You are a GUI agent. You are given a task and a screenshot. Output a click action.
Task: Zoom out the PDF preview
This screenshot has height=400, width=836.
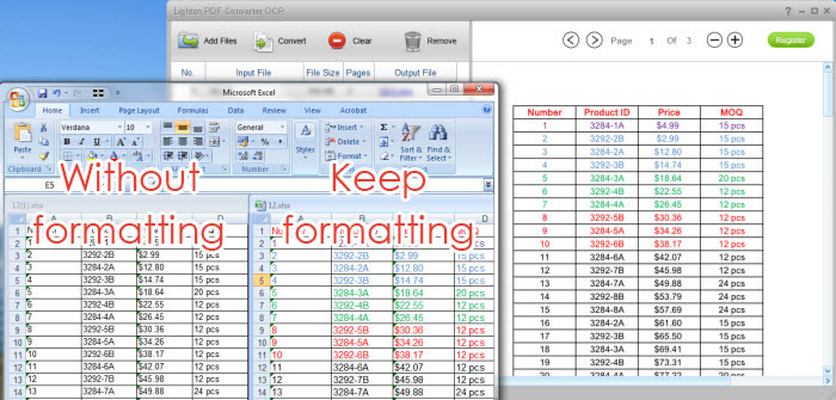coord(714,40)
